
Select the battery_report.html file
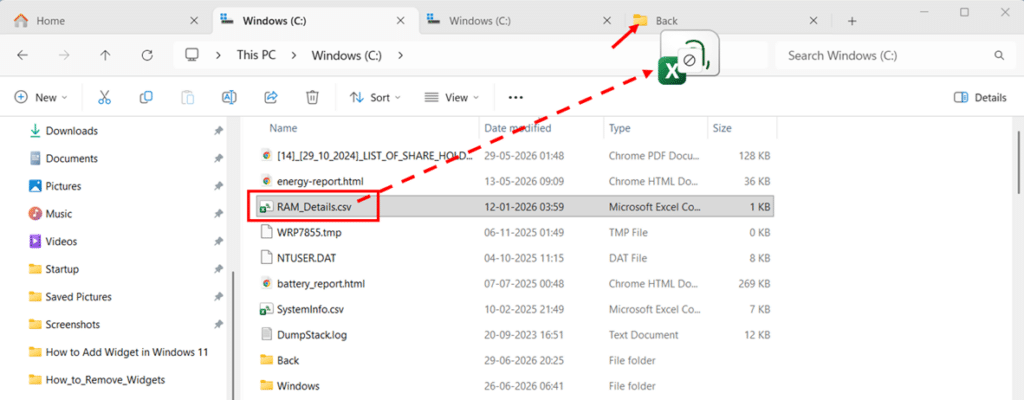click(x=515, y=284)
